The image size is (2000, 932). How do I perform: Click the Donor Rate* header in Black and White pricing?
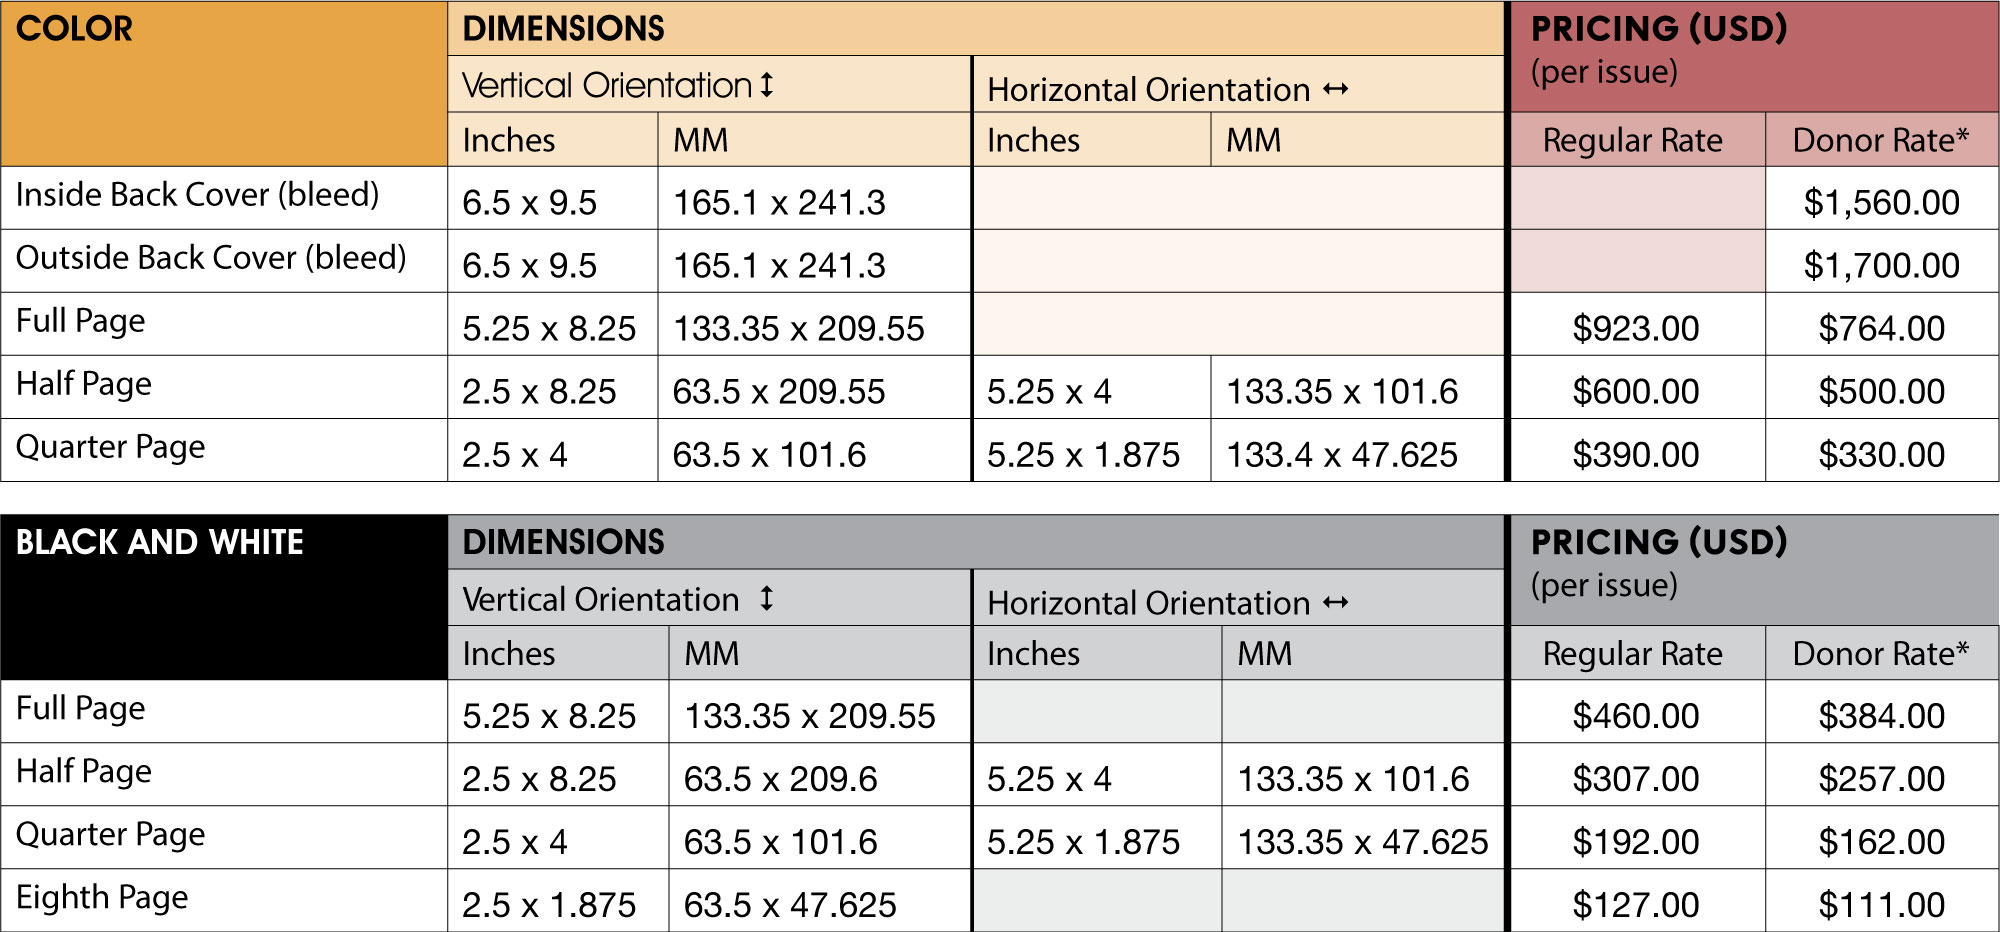1881,653
